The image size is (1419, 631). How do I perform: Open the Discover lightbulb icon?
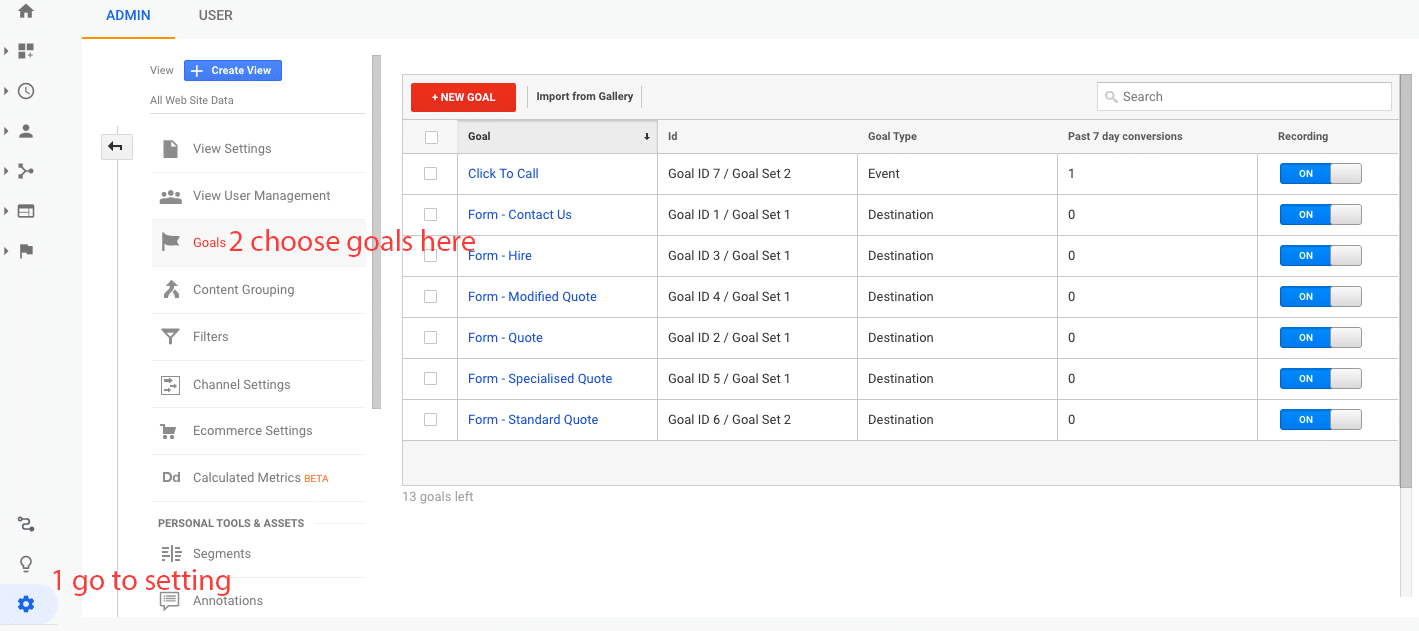[x=26, y=564]
